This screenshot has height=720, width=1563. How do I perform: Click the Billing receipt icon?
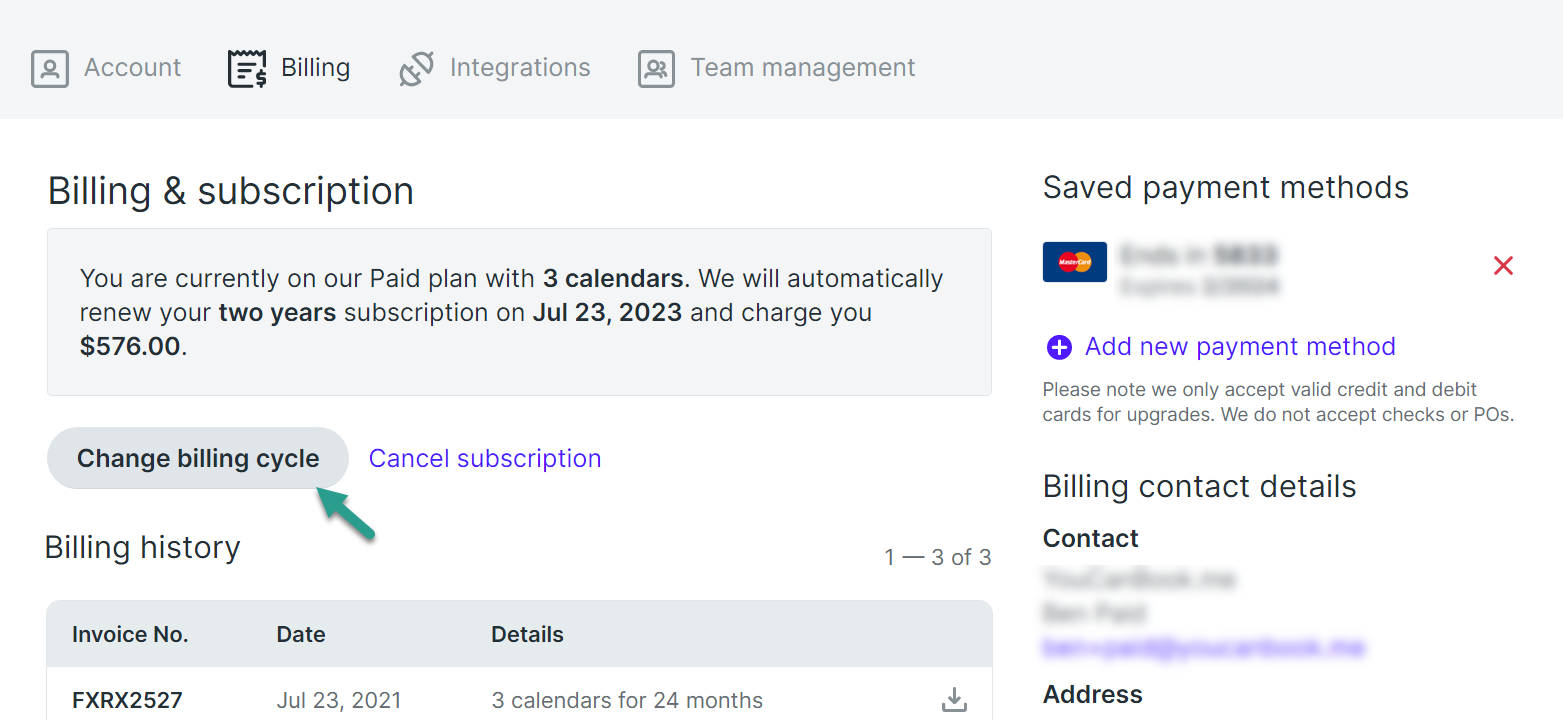(x=247, y=69)
